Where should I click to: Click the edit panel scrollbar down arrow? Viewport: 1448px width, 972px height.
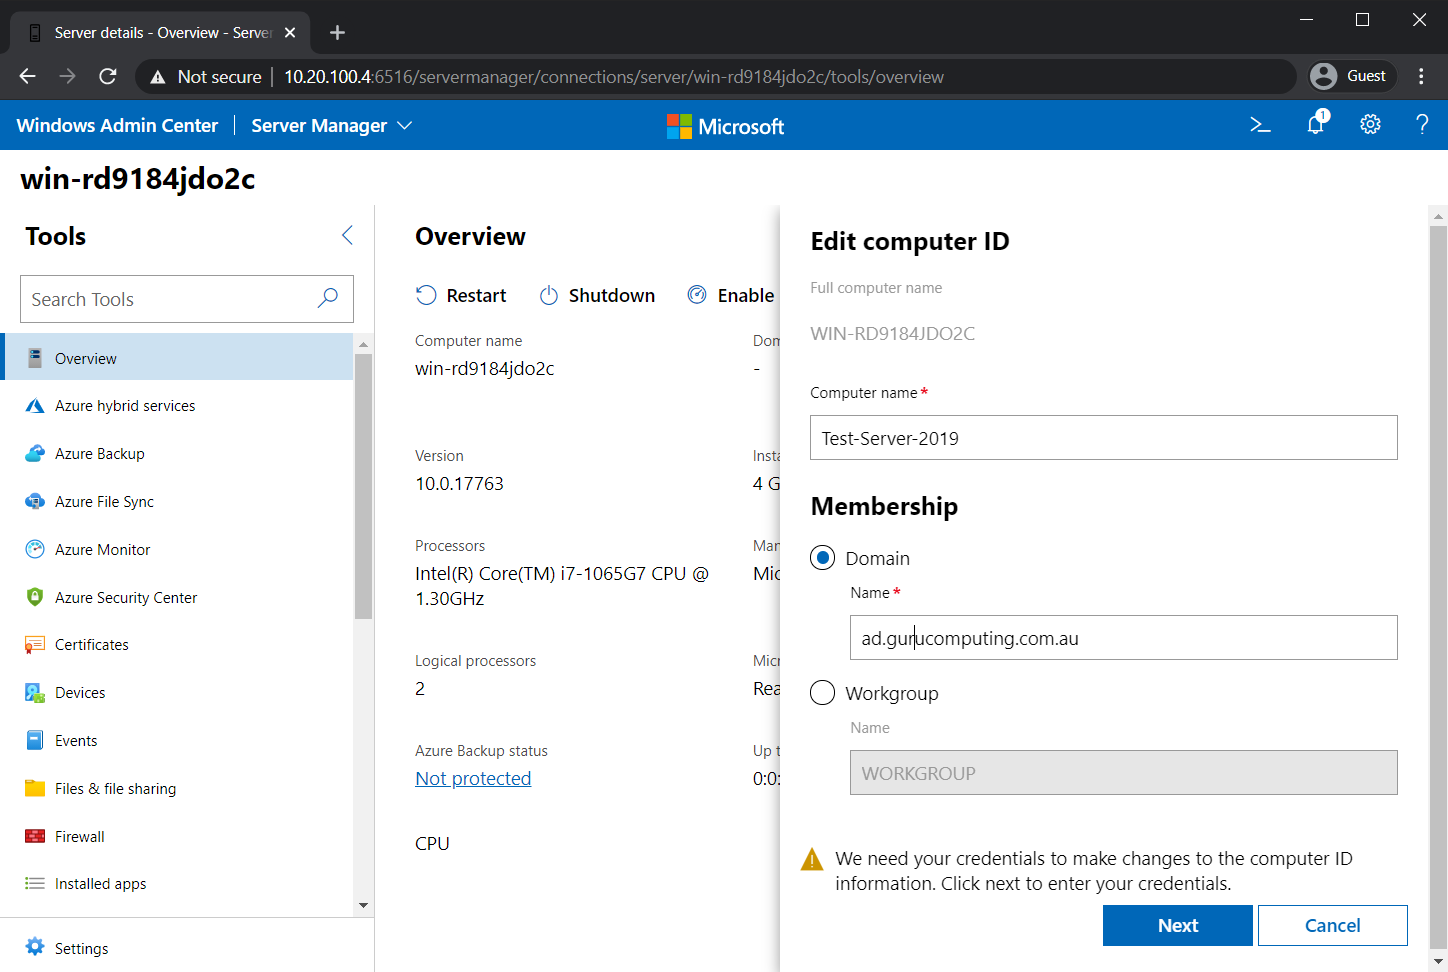click(x=1439, y=962)
